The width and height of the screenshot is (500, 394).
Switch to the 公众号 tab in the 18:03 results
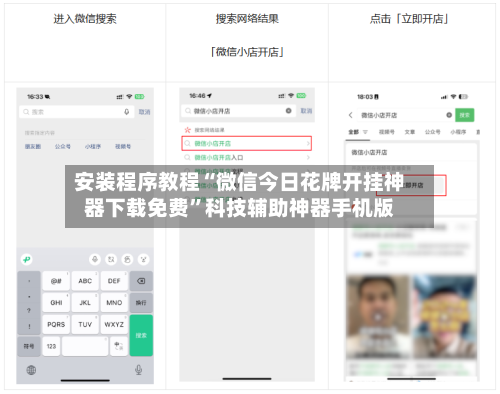click(x=432, y=132)
